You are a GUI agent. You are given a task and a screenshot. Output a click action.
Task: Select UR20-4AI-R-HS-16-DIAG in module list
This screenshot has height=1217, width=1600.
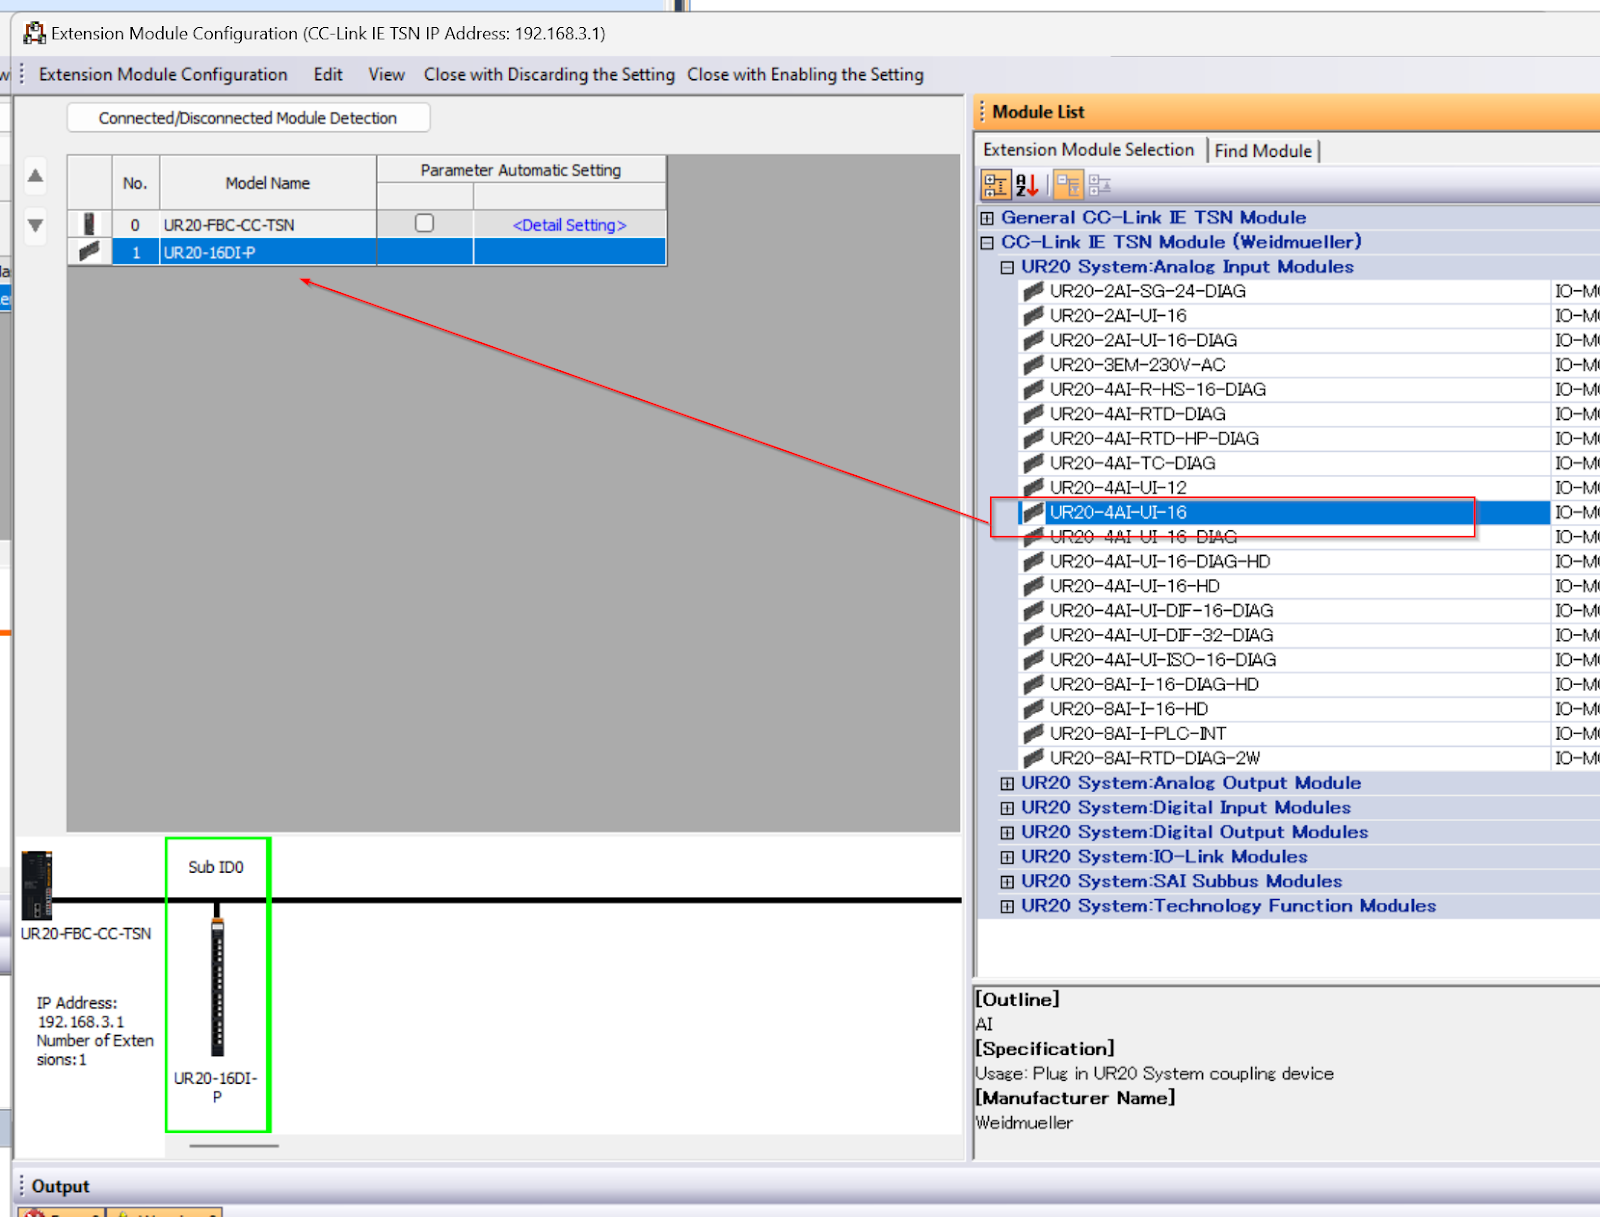pos(1284,389)
